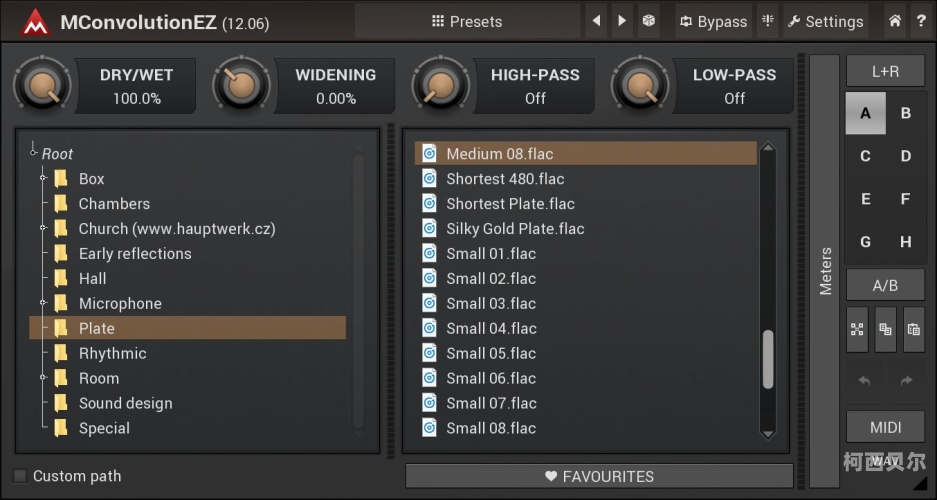Enable the Custom path checkbox

point(21,476)
